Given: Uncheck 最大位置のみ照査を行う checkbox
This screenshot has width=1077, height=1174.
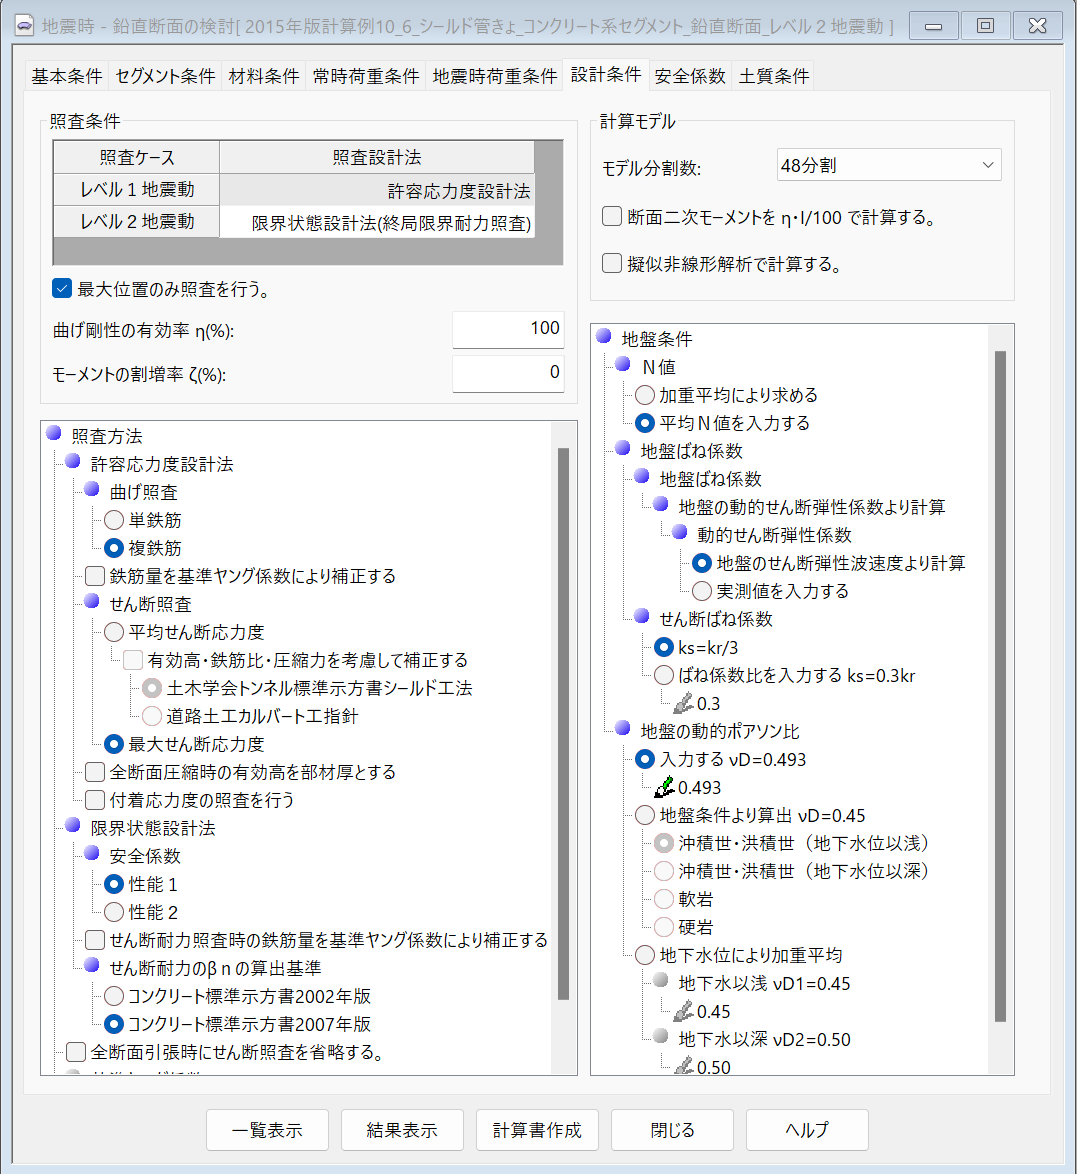Looking at the screenshot, I should (62, 289).
